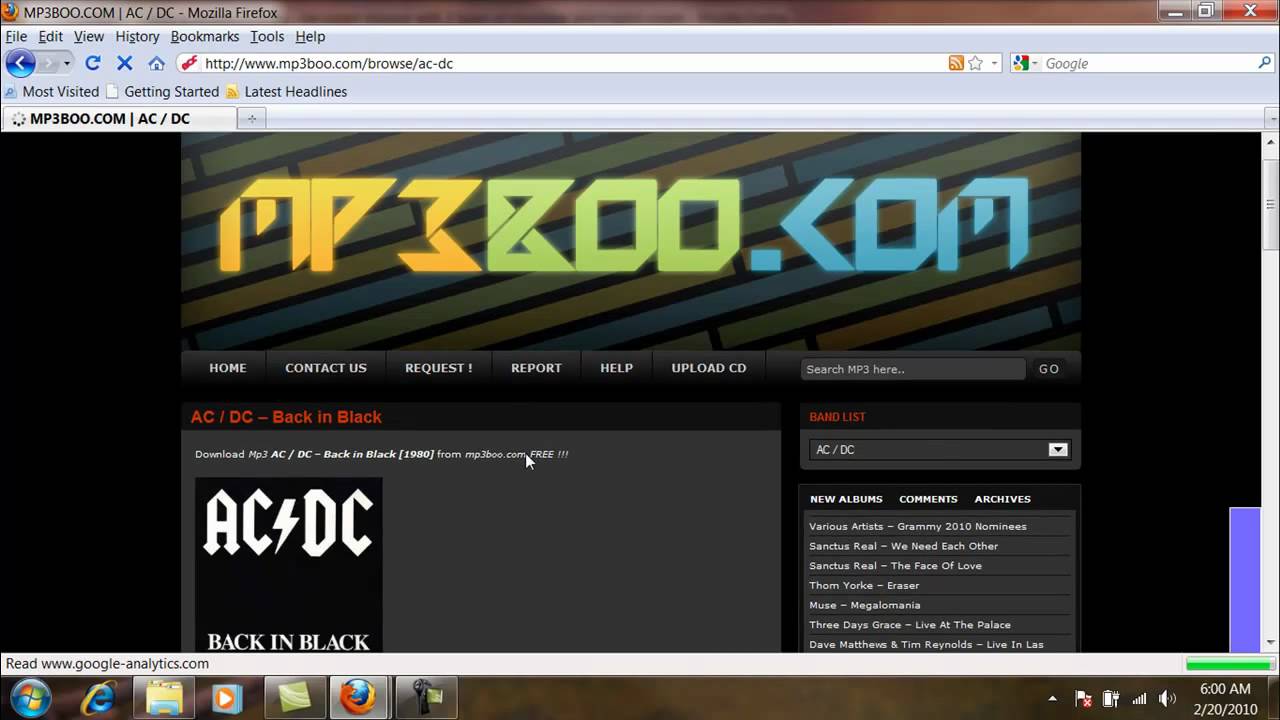This screenshot has width=1280, height=720.
Task: Open the Getting Started bookmark
Action: (x=162, y=91)
